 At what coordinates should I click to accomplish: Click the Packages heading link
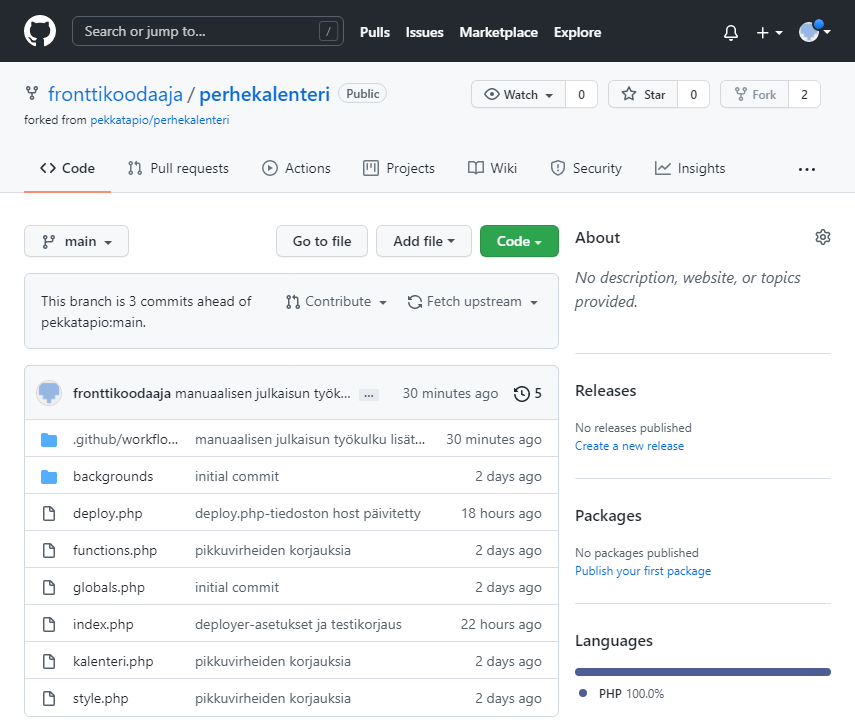point(608,515)
